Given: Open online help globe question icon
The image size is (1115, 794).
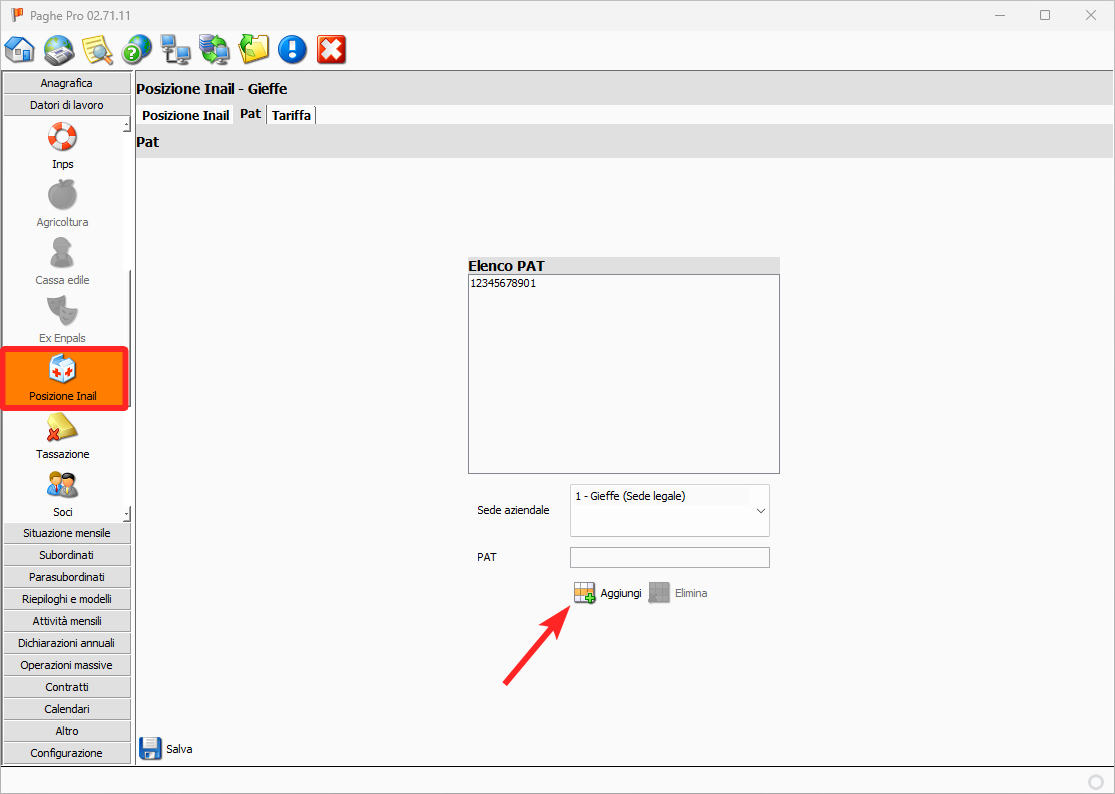Looking at the screenshot, I should coord(137,49).
